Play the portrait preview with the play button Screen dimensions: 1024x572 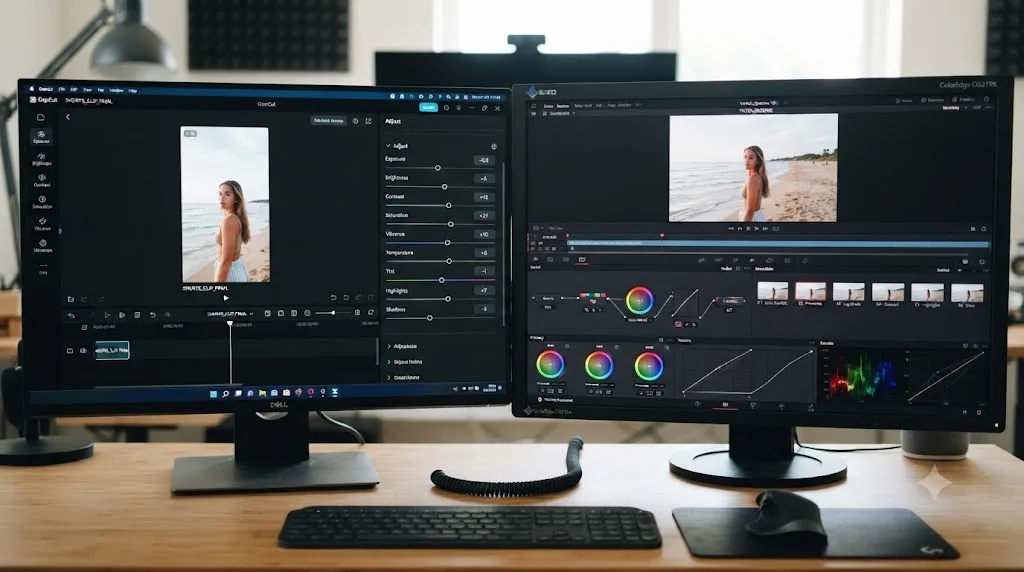226,298
